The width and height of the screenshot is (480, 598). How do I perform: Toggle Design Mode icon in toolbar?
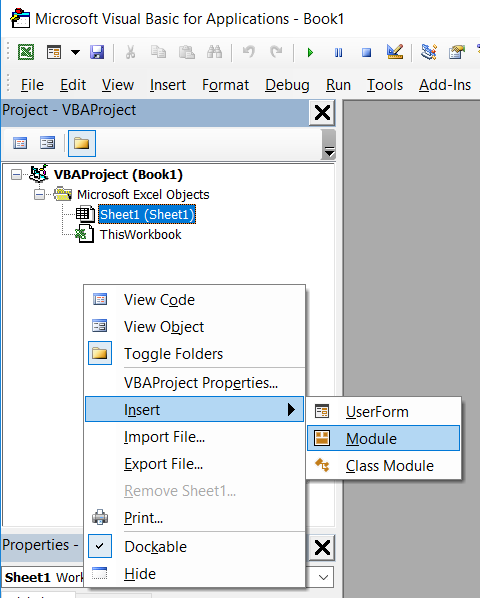click(395, 52)
